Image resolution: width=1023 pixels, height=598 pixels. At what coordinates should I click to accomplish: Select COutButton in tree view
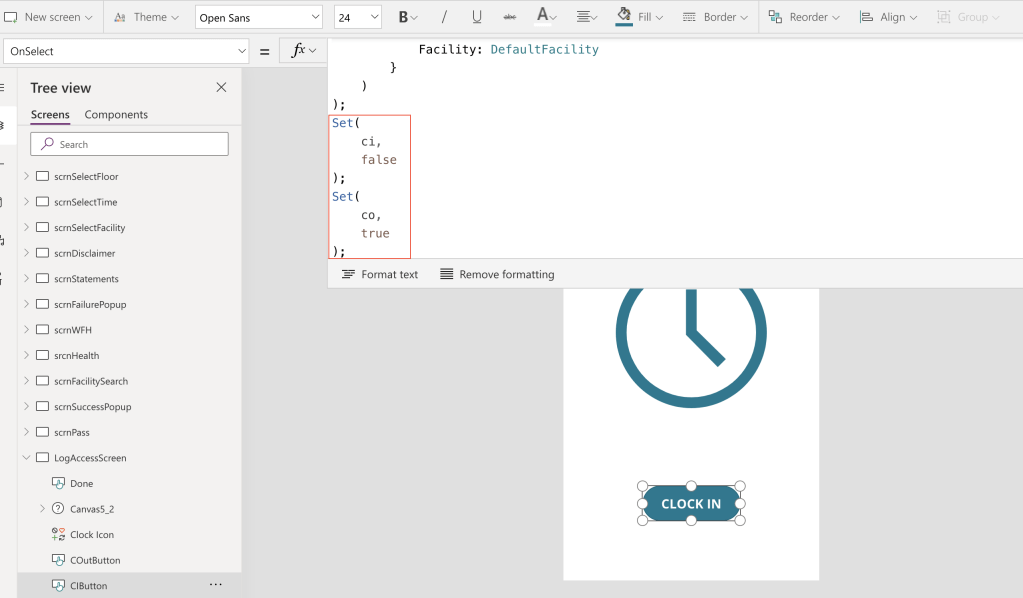[x=95, y=560]
